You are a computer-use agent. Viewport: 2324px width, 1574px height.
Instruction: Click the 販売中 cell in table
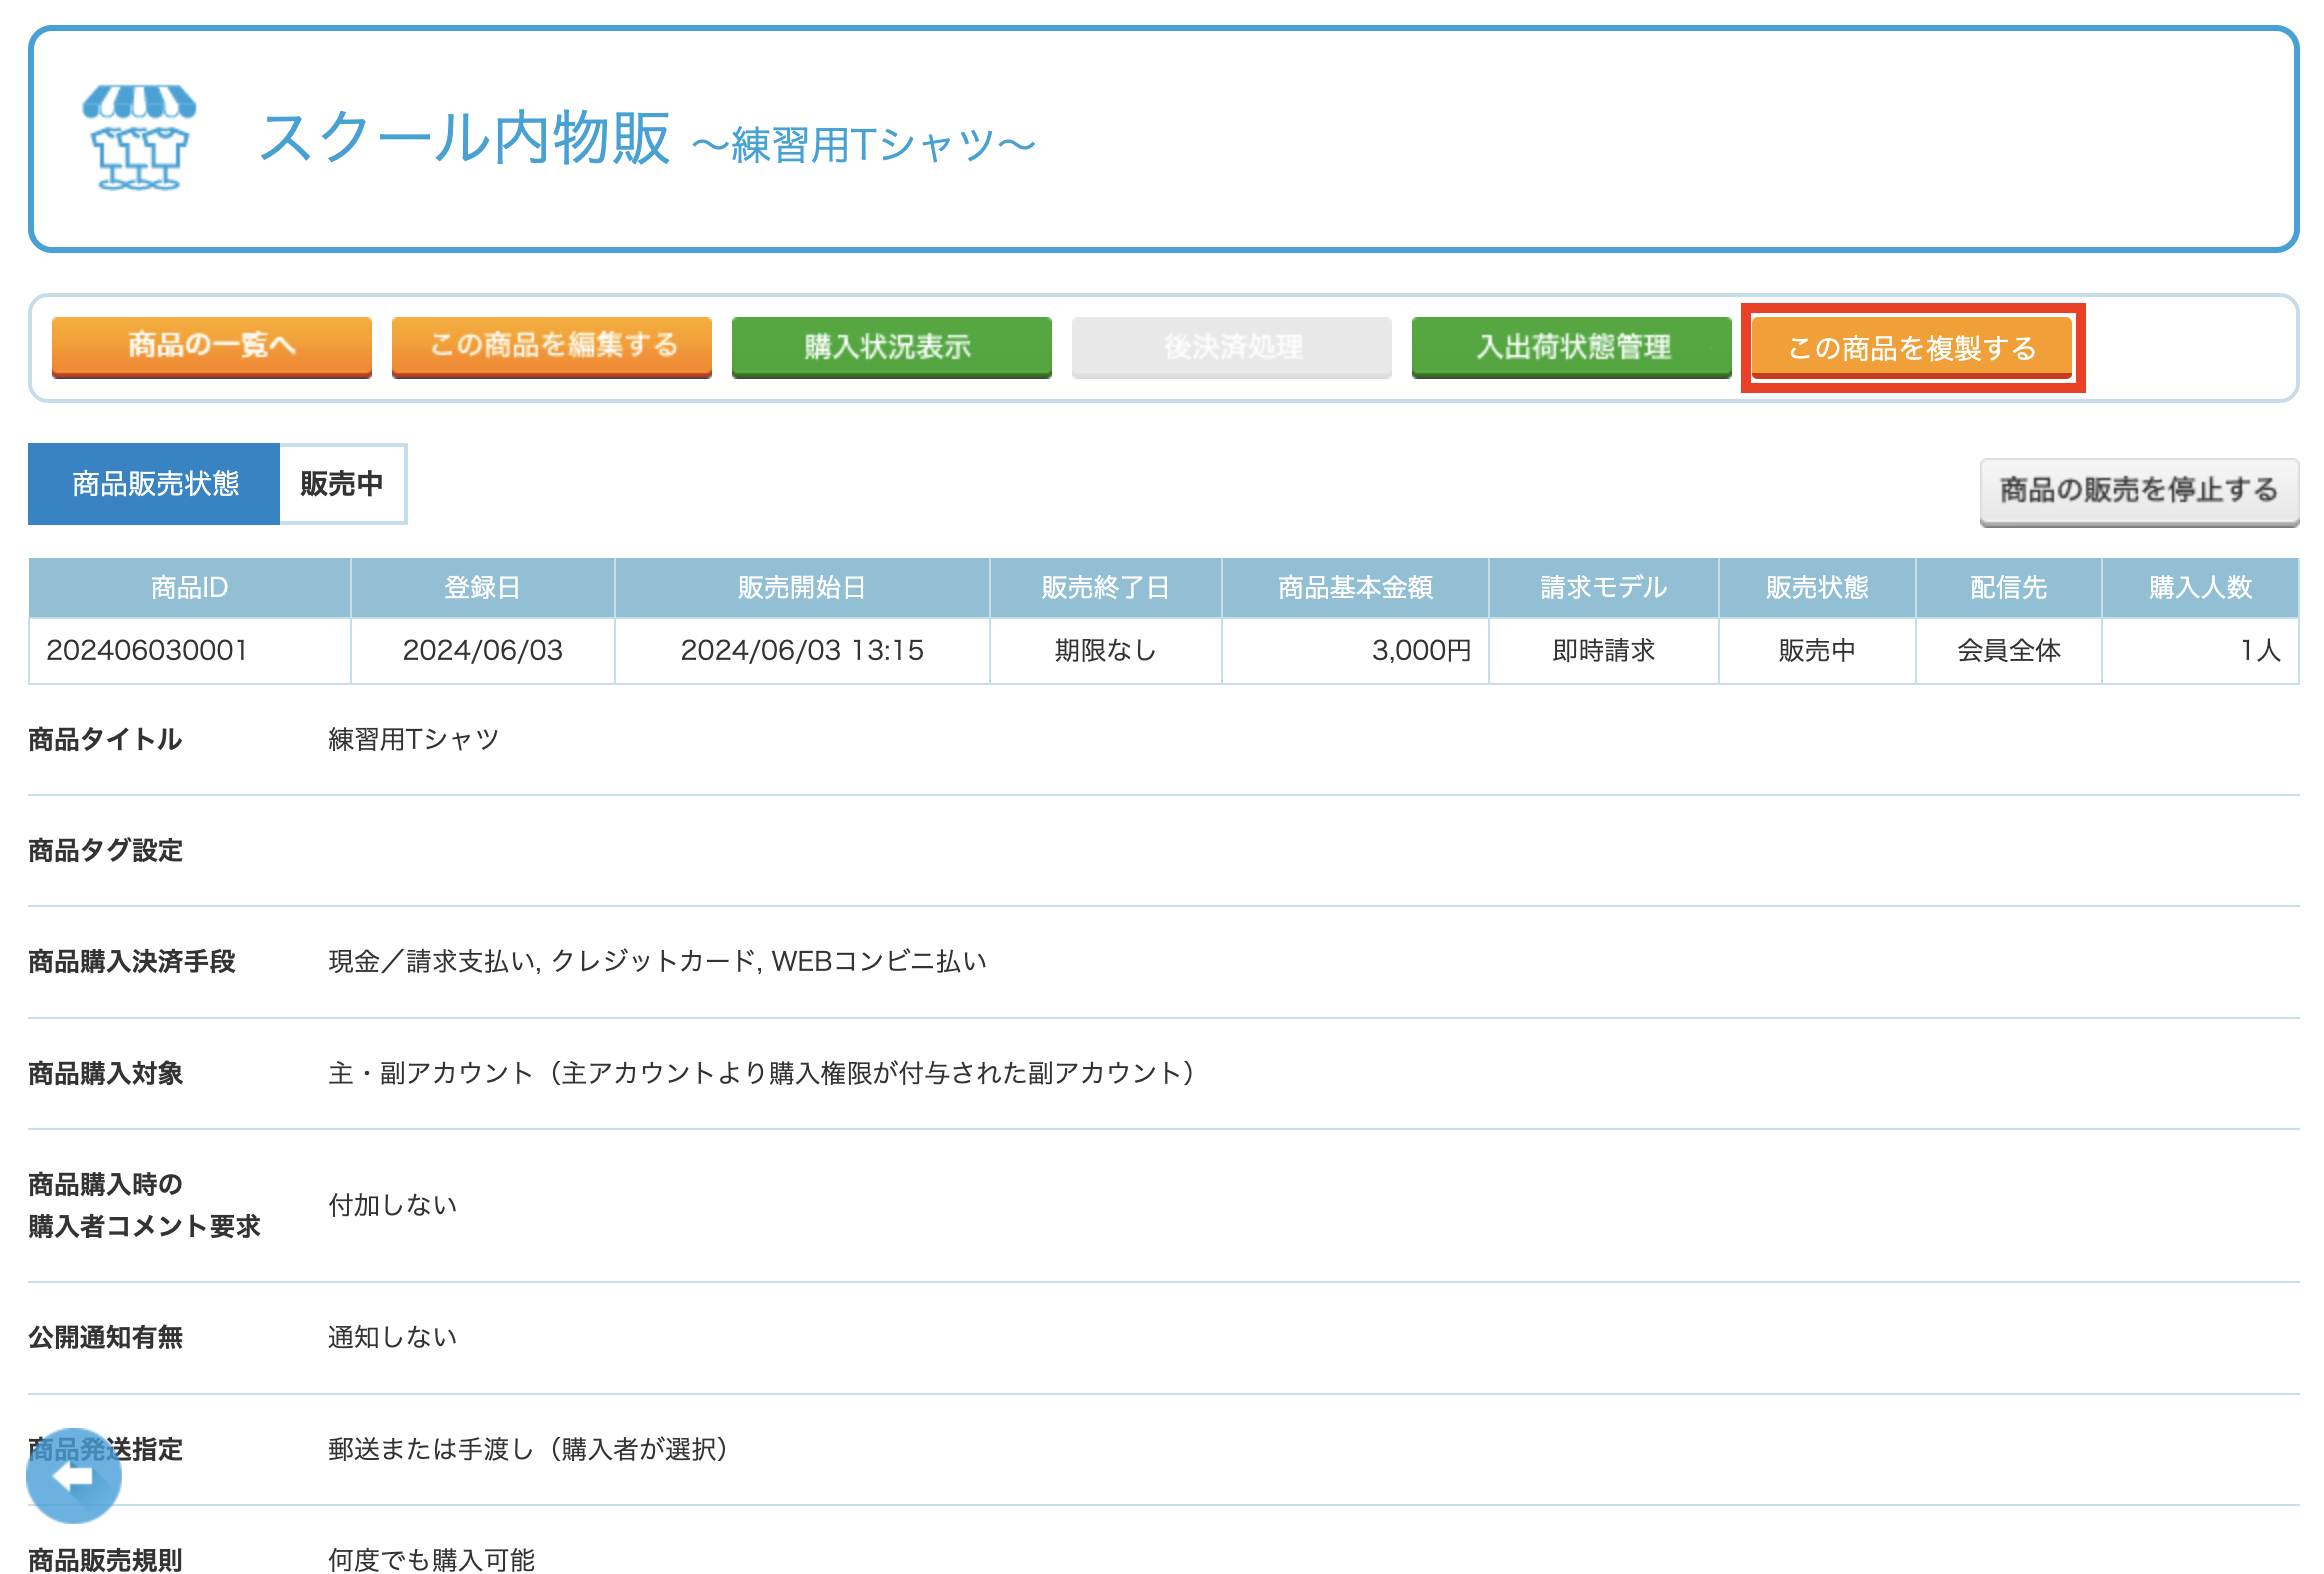1817,651
